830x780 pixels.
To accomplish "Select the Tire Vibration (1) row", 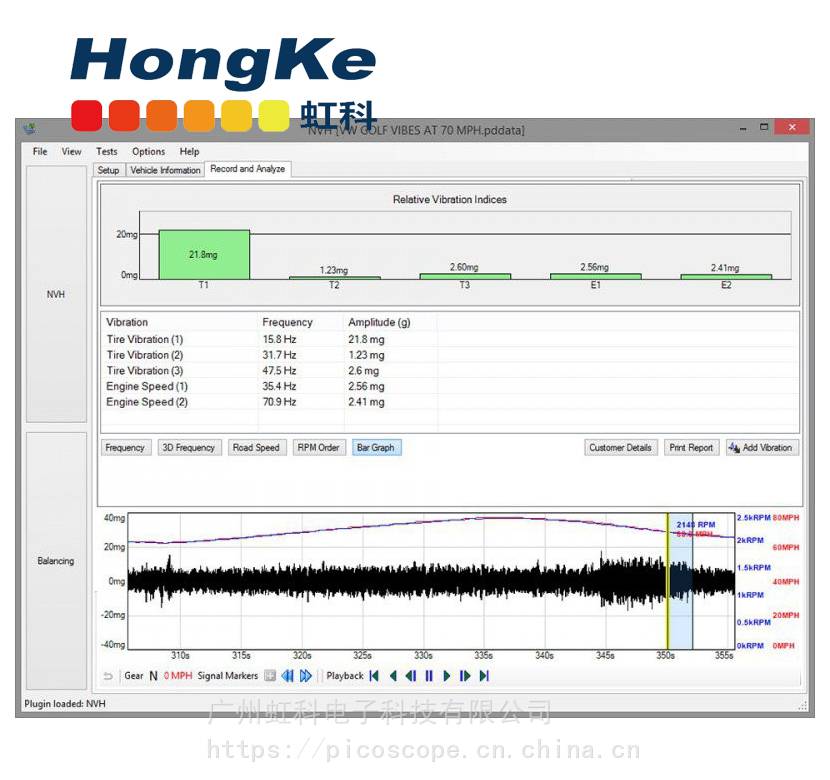I will [449, 339].
